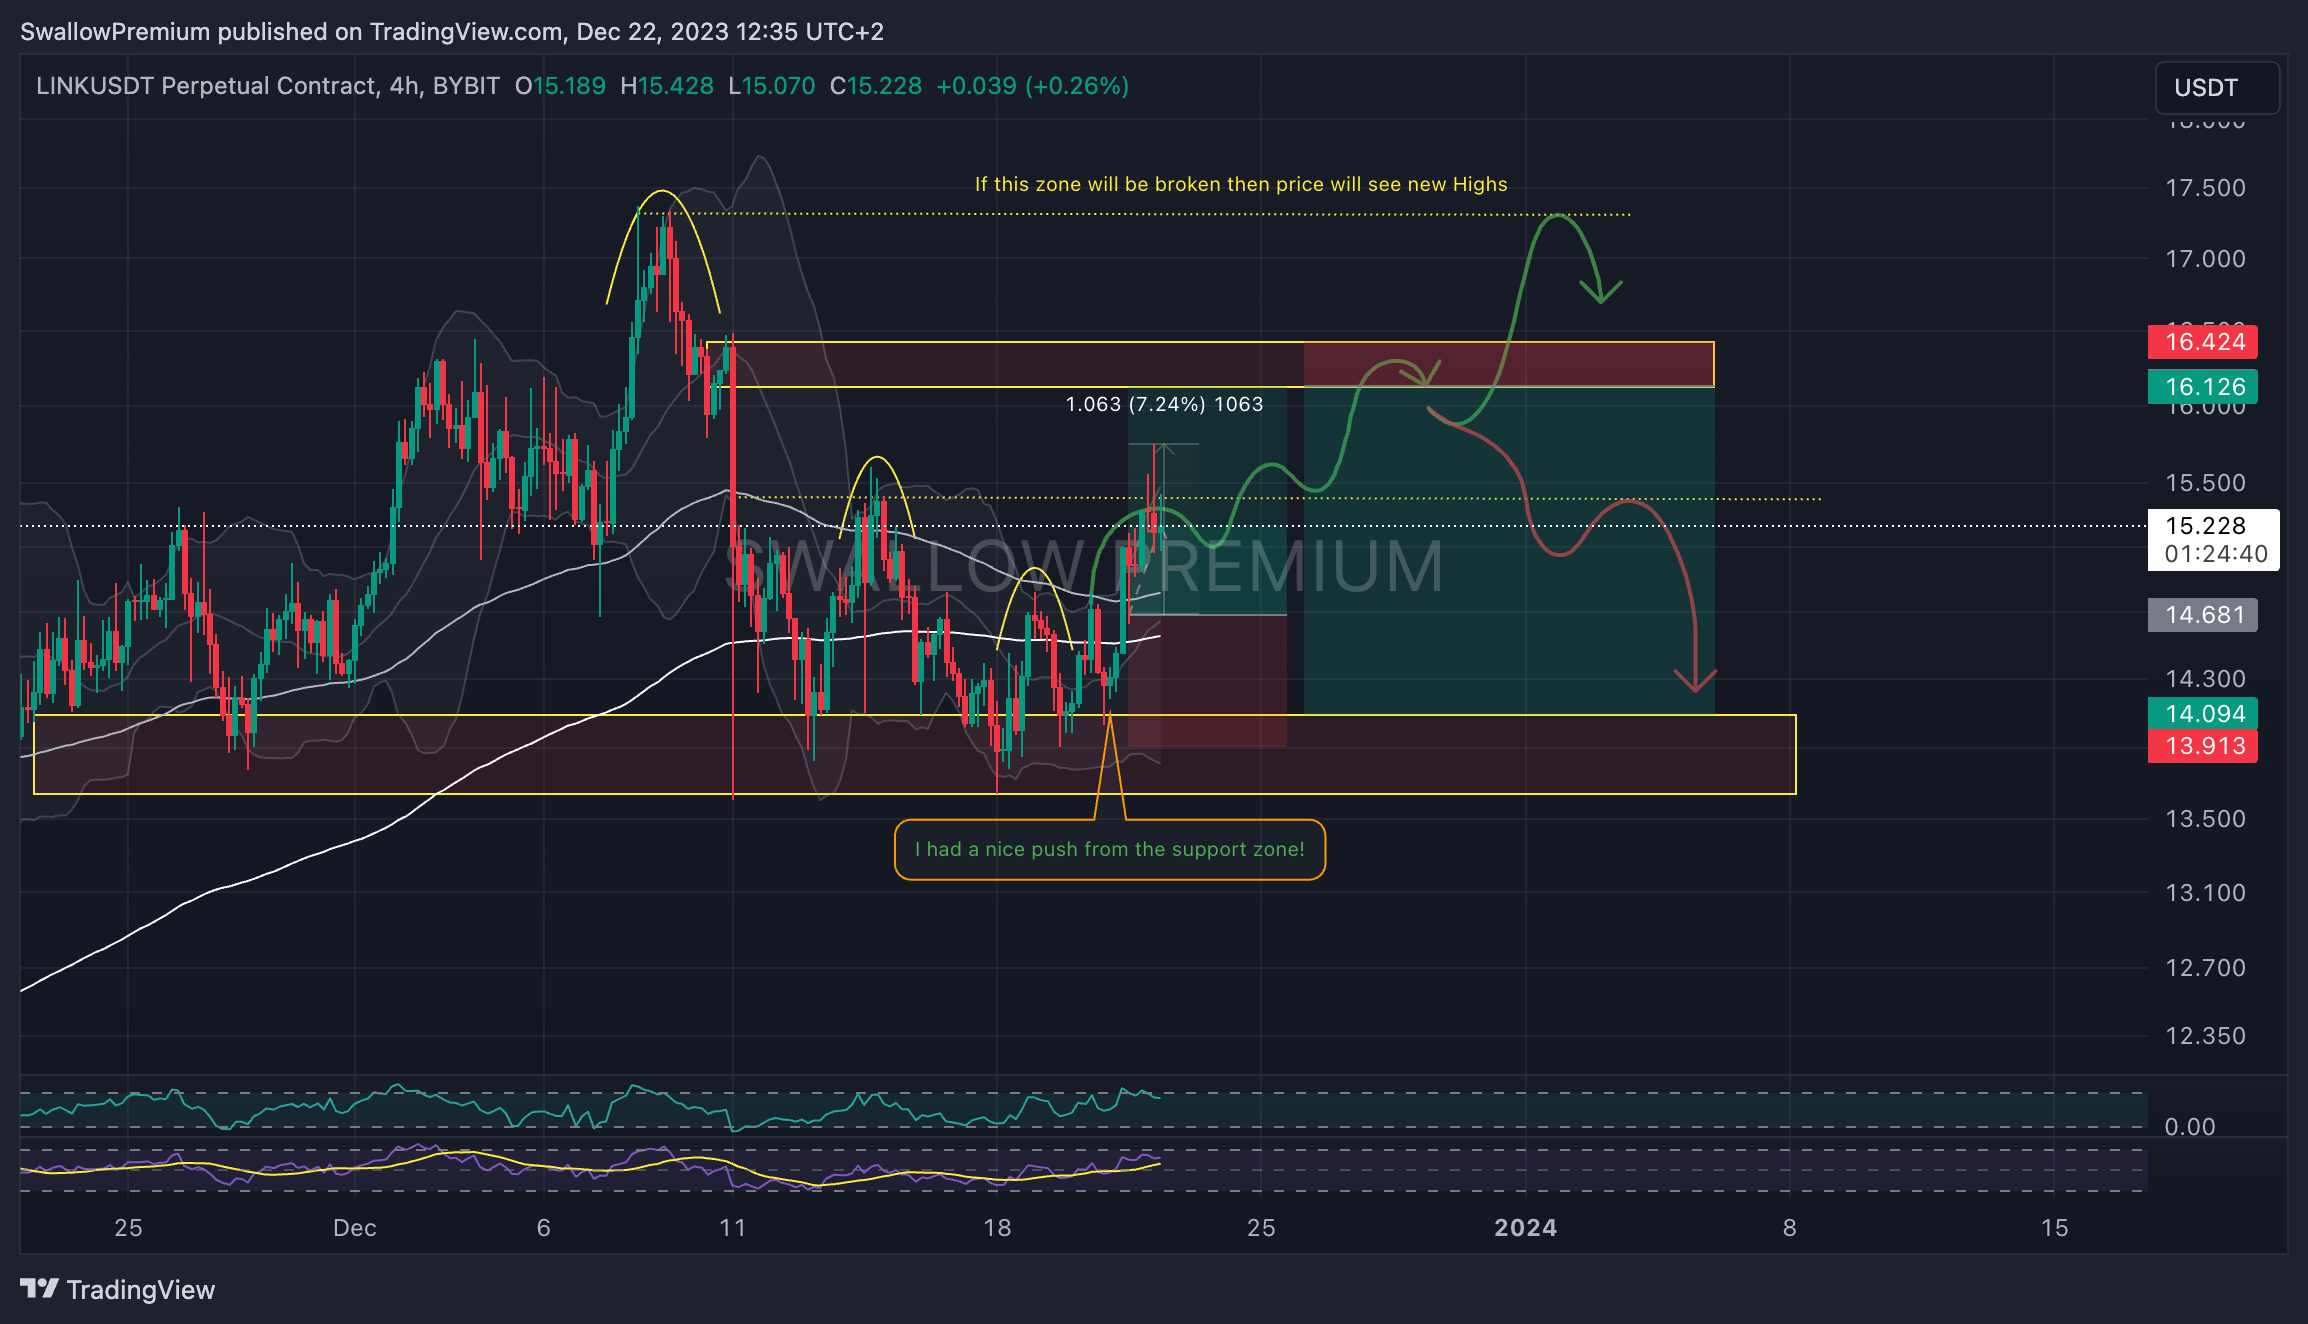Screen dimensions: 2308x1324
Task: Click the '2024' date axis label
Action: pos(1525,1228)
